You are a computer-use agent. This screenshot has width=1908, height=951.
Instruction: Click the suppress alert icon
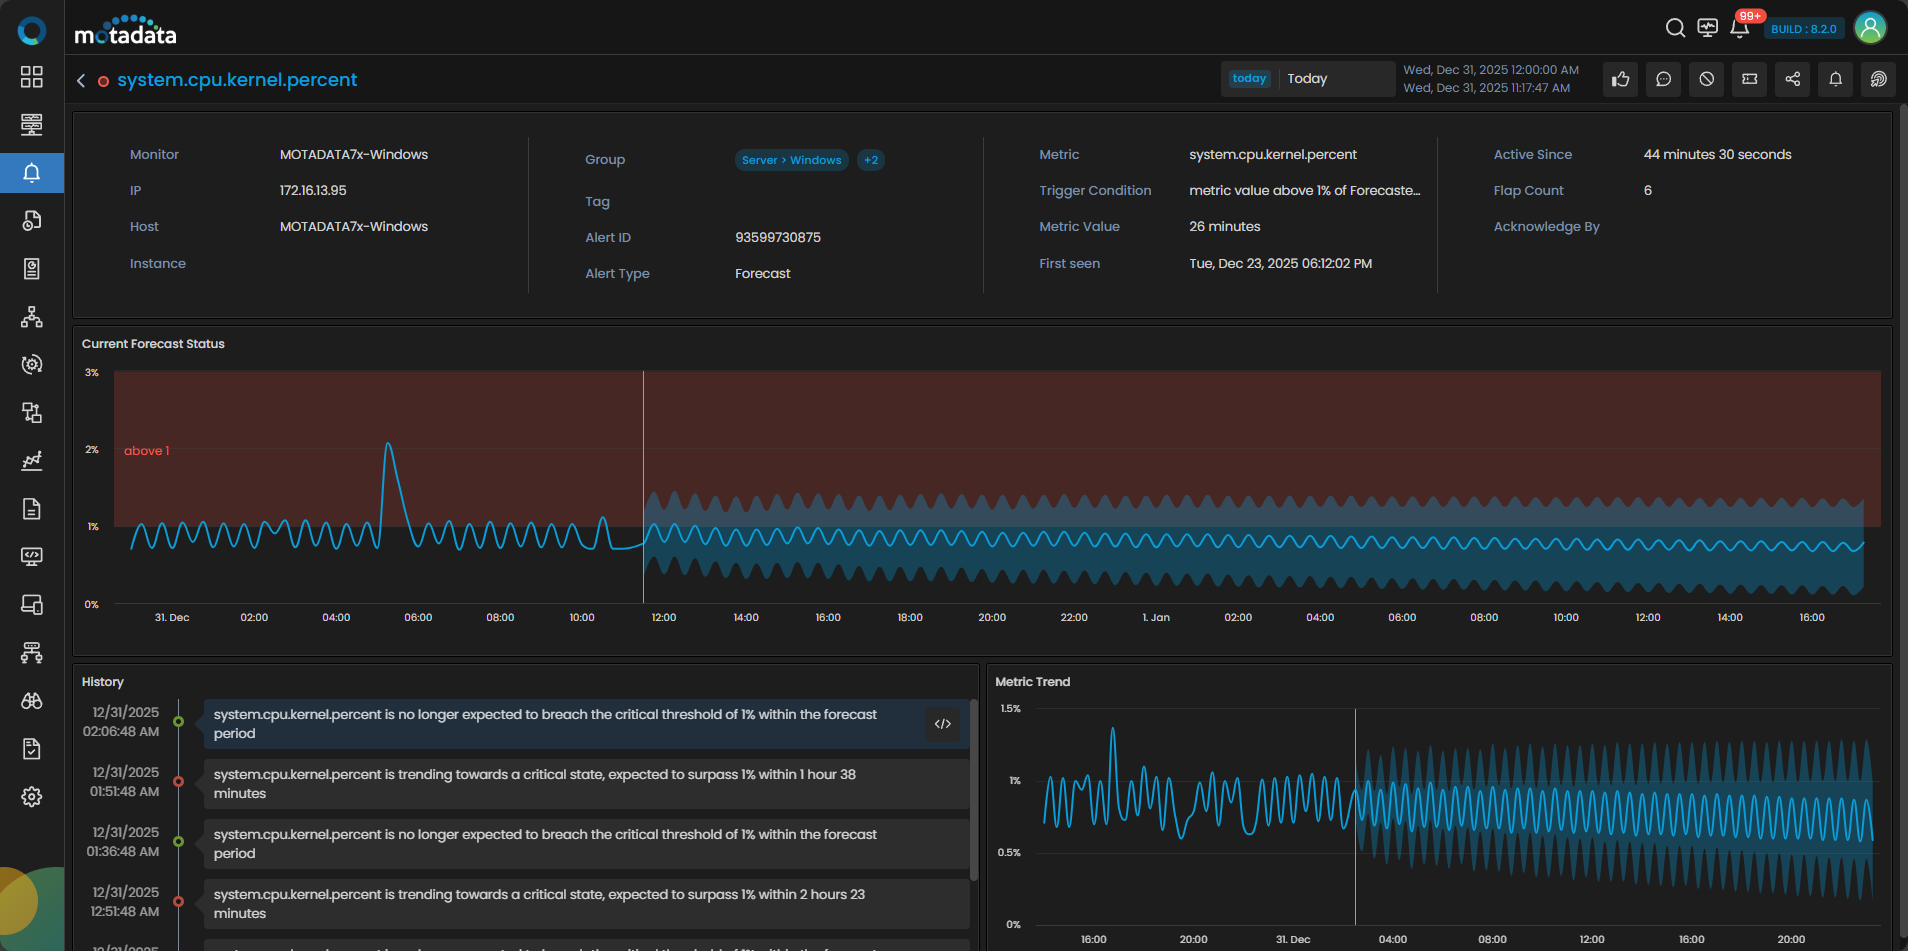pos(1706,79)
